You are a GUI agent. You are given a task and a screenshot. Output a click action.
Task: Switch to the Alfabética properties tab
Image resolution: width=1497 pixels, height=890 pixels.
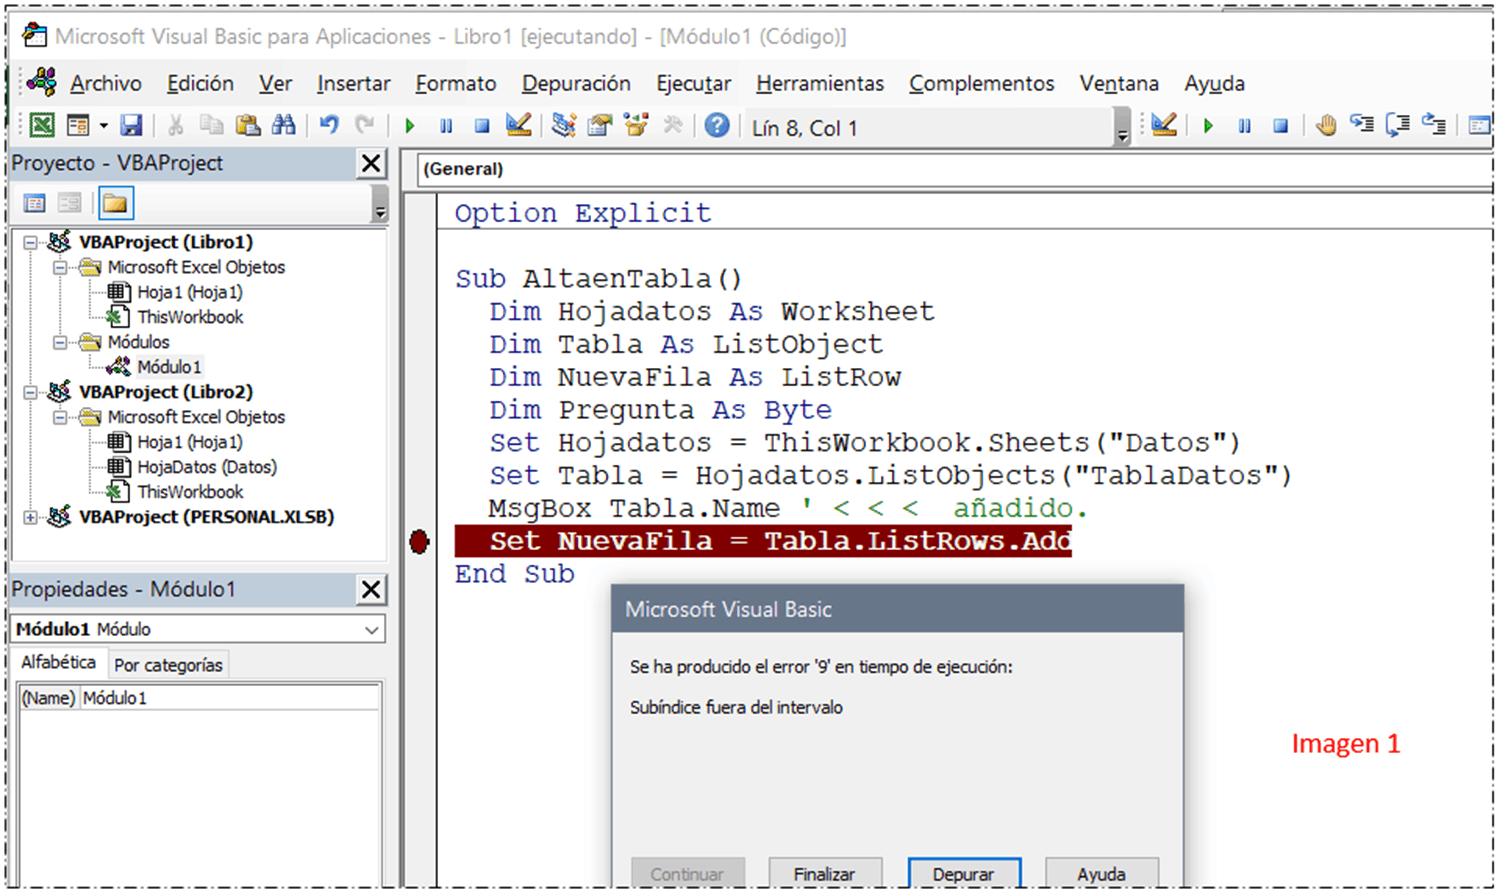click(x=58, y=662)
